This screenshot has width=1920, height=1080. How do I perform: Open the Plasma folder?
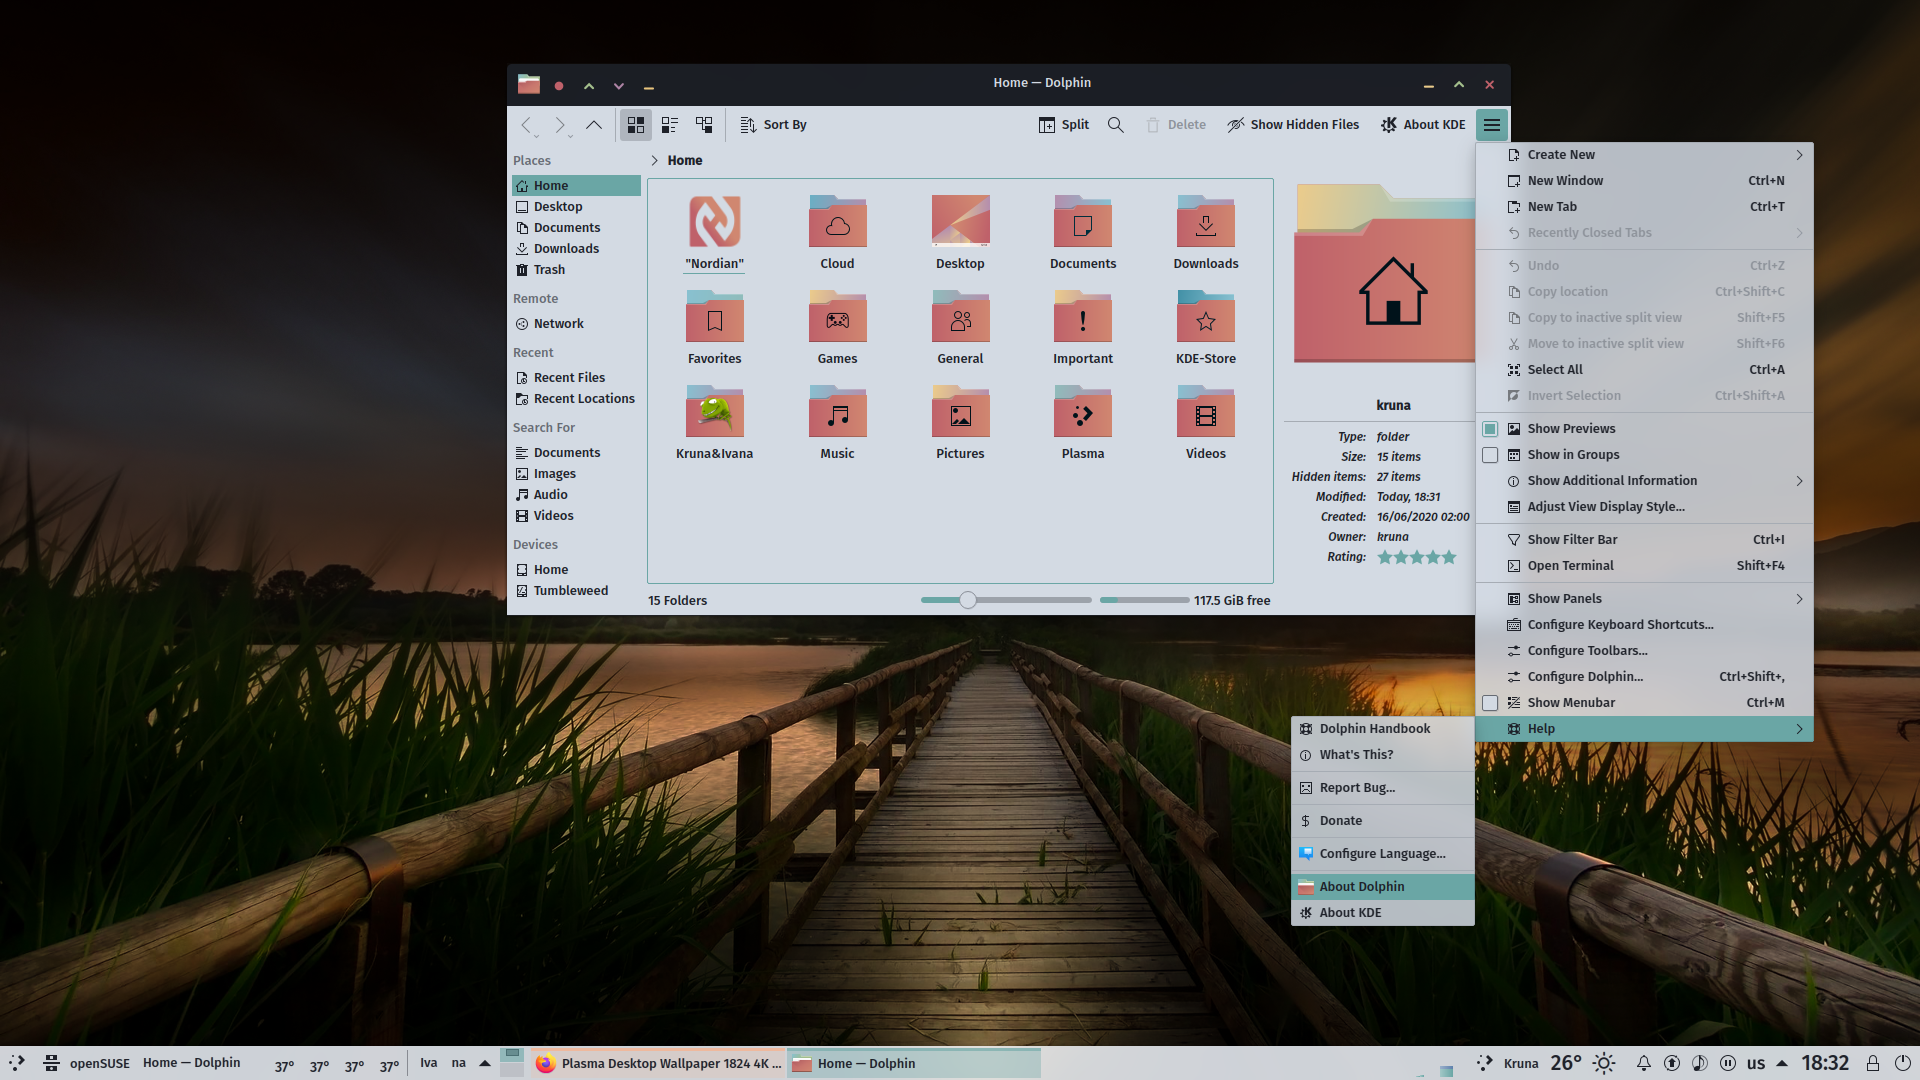(1083, 423)
